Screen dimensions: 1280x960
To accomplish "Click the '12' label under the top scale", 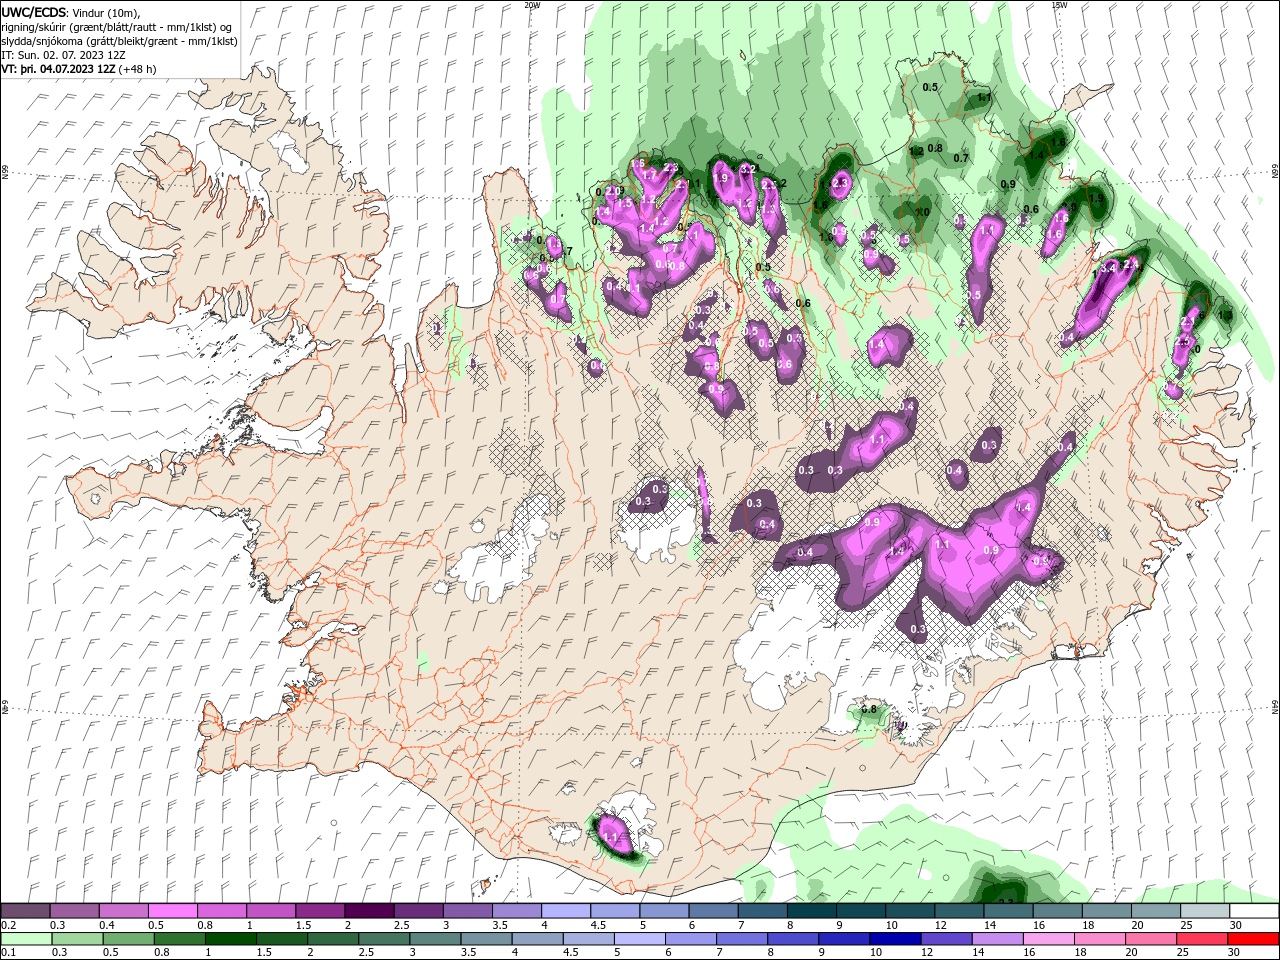I will [940, 925].
